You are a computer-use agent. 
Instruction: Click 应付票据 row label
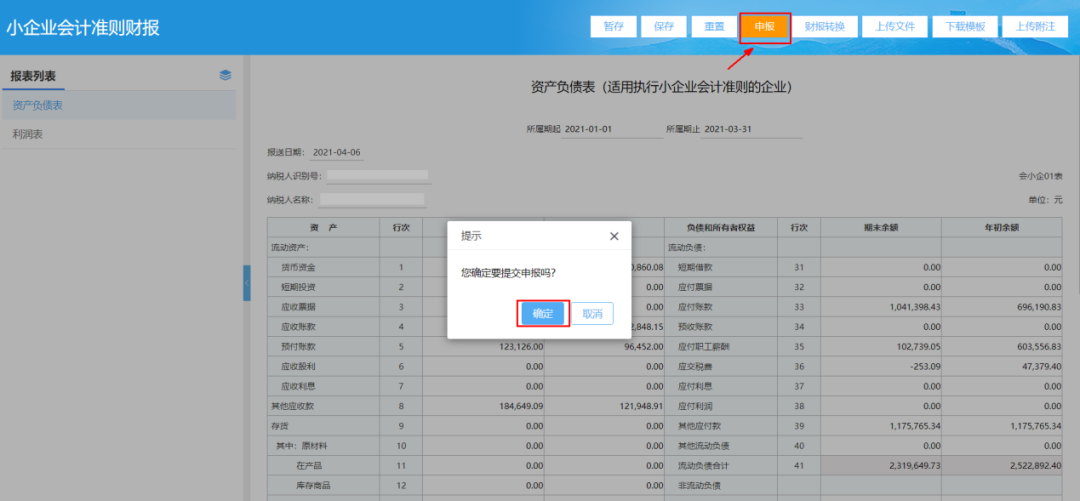[695, 287]
